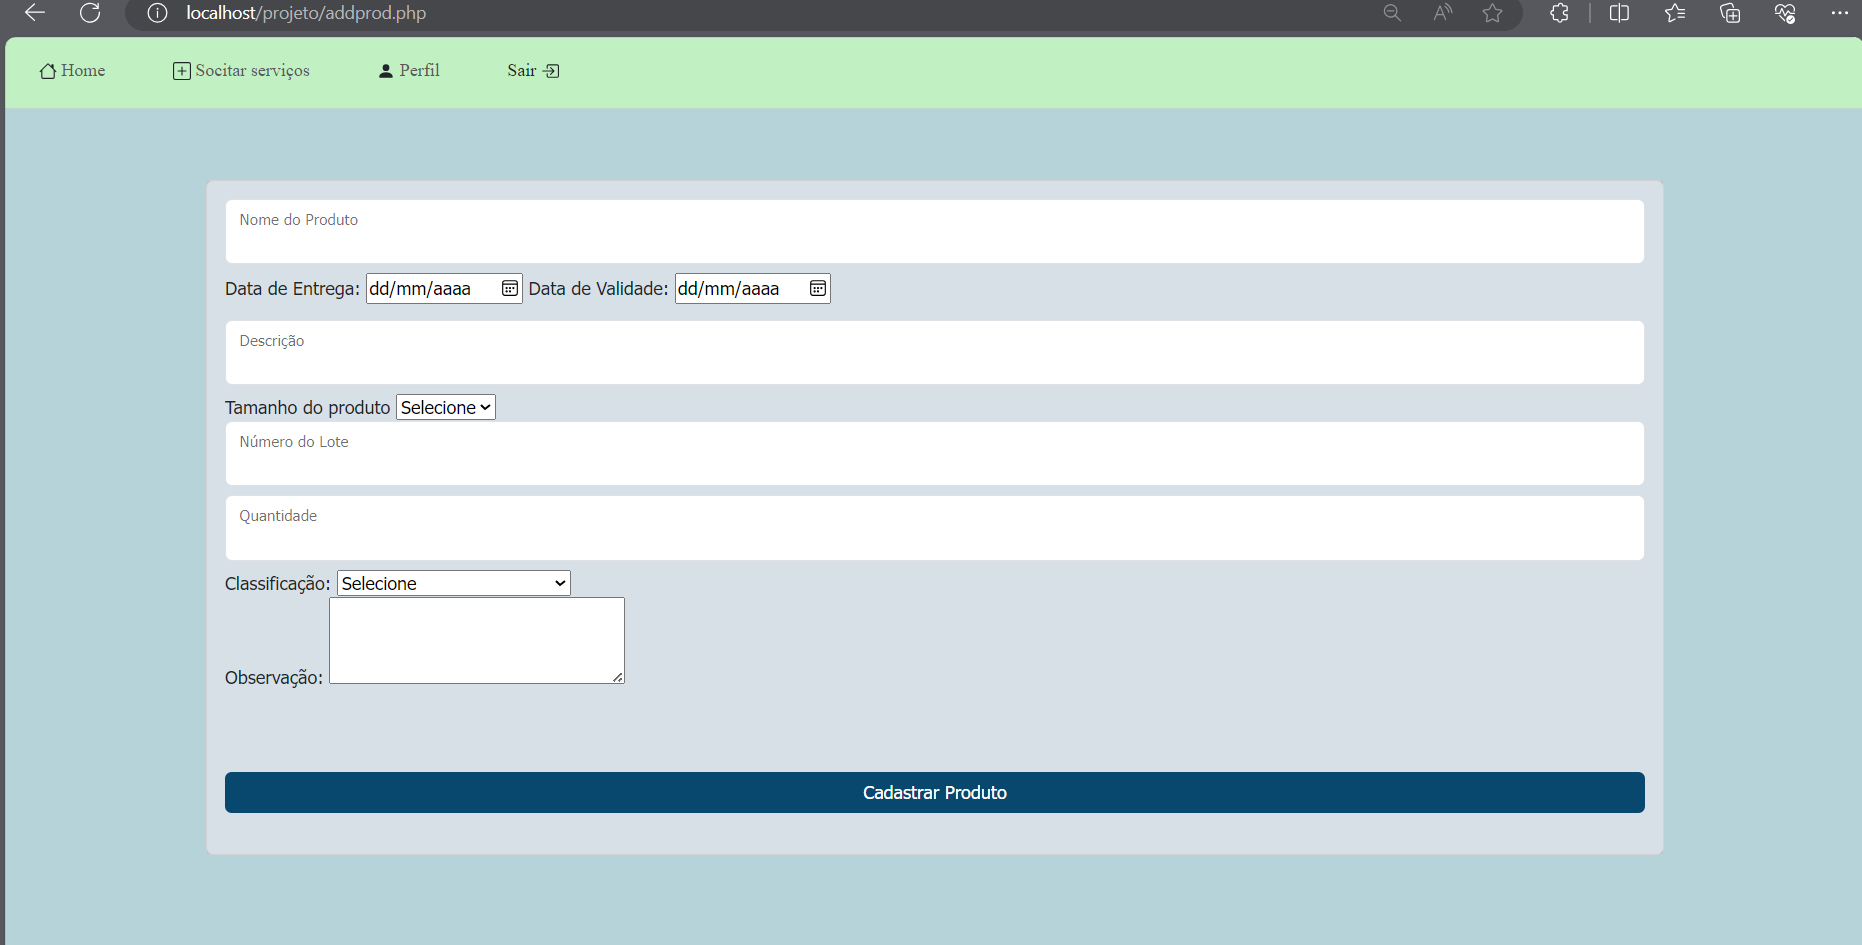1862x945 pixels.
Task: Open browser settings three-dots menu
Action: click(x=1839, y=13)
